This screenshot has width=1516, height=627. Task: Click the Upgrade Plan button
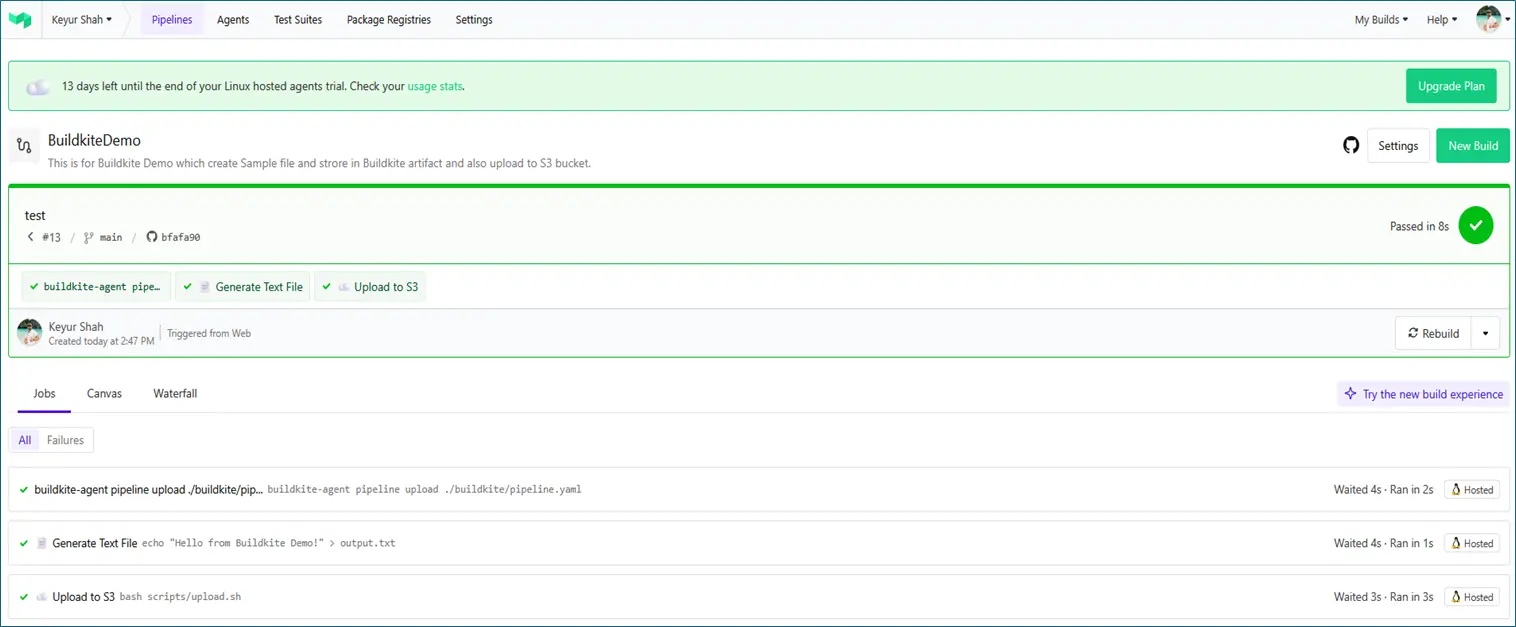coord(1450,86)
